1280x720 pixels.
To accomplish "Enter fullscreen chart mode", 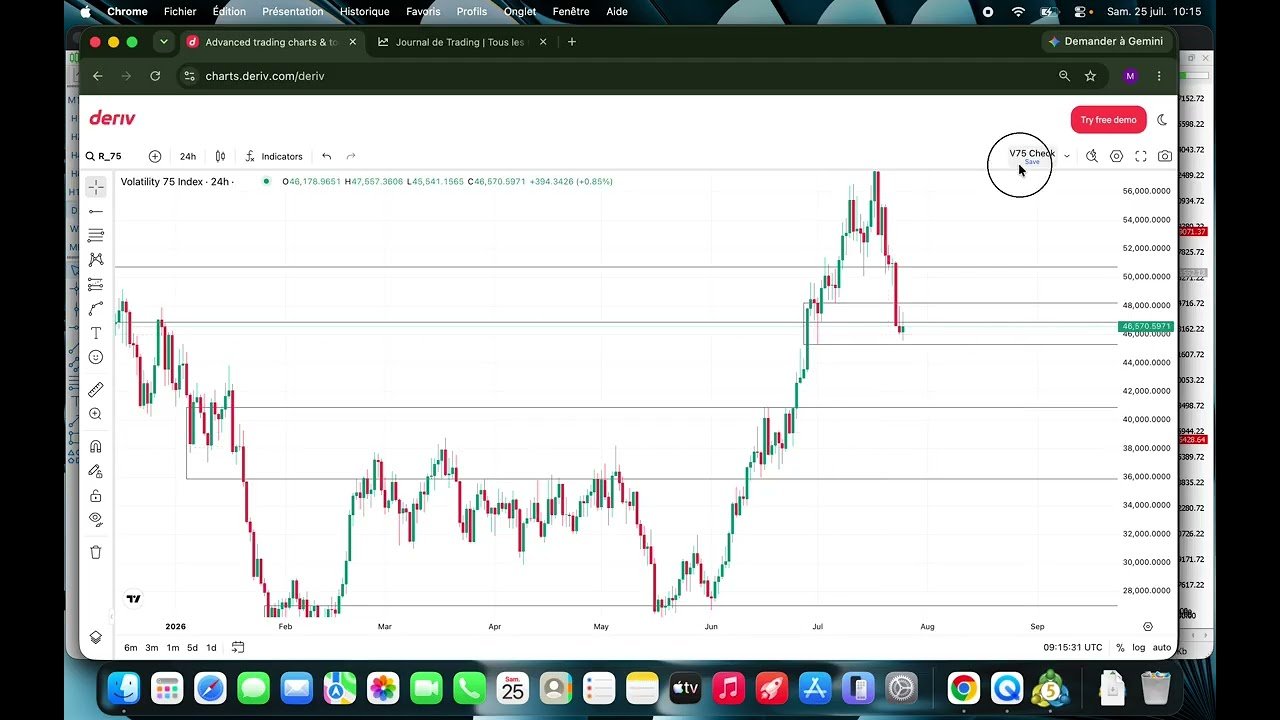I will [x=1140, y=156].
